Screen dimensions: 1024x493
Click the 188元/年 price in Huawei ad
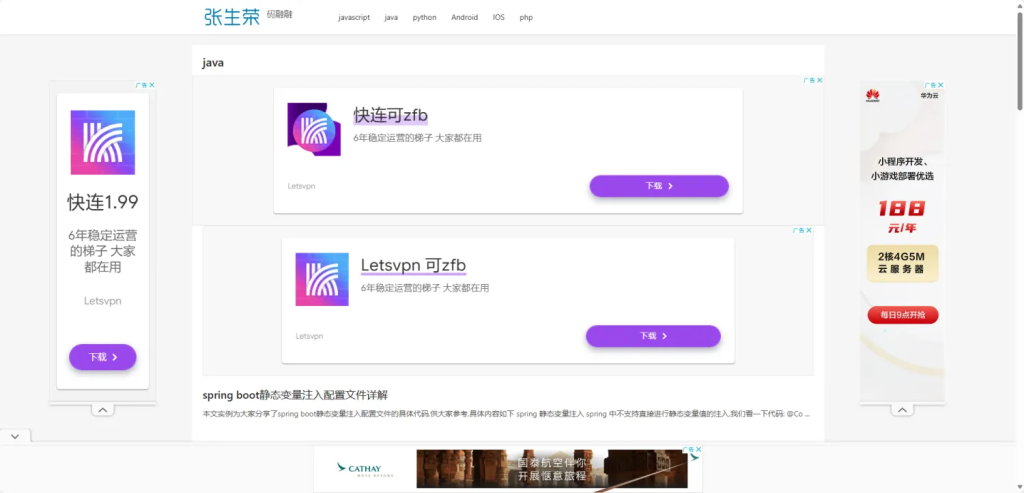[902, 217]
